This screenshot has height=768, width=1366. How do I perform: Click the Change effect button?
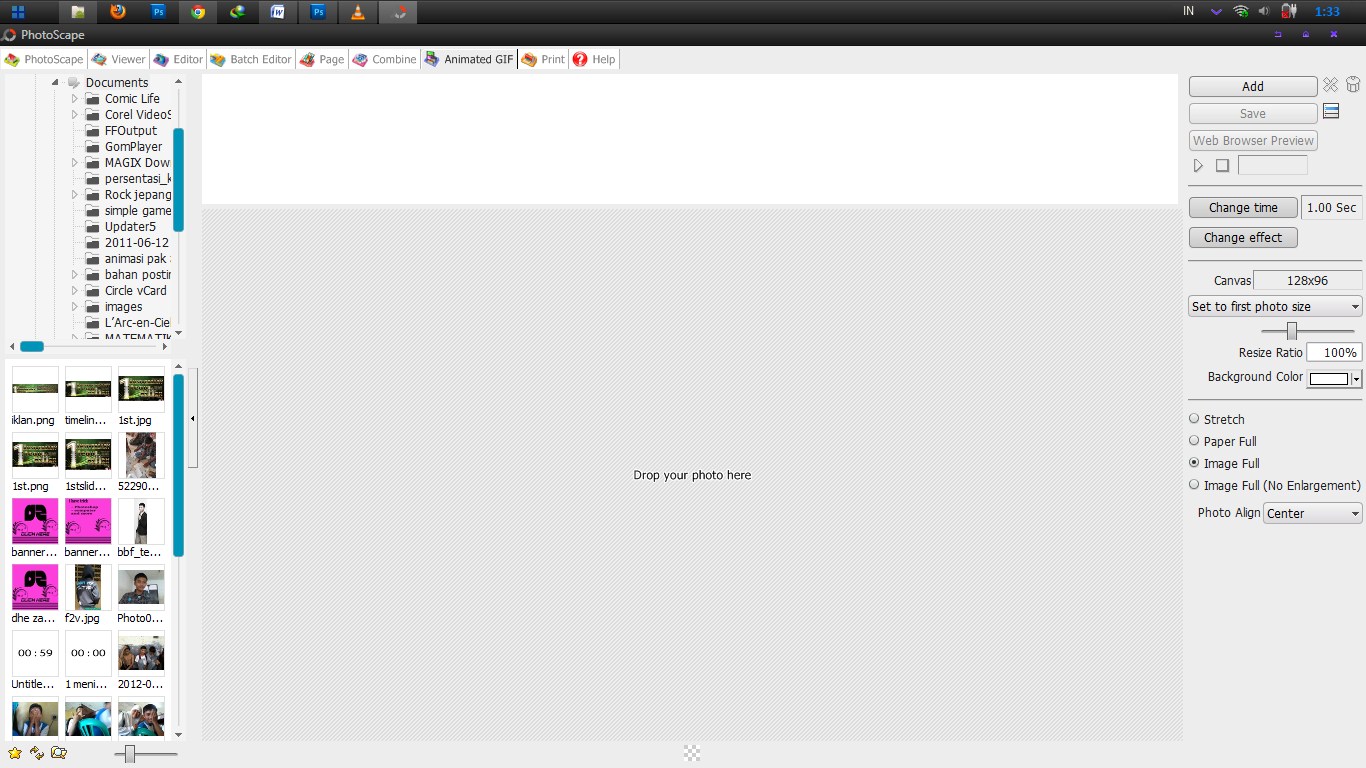(1243, 237)
